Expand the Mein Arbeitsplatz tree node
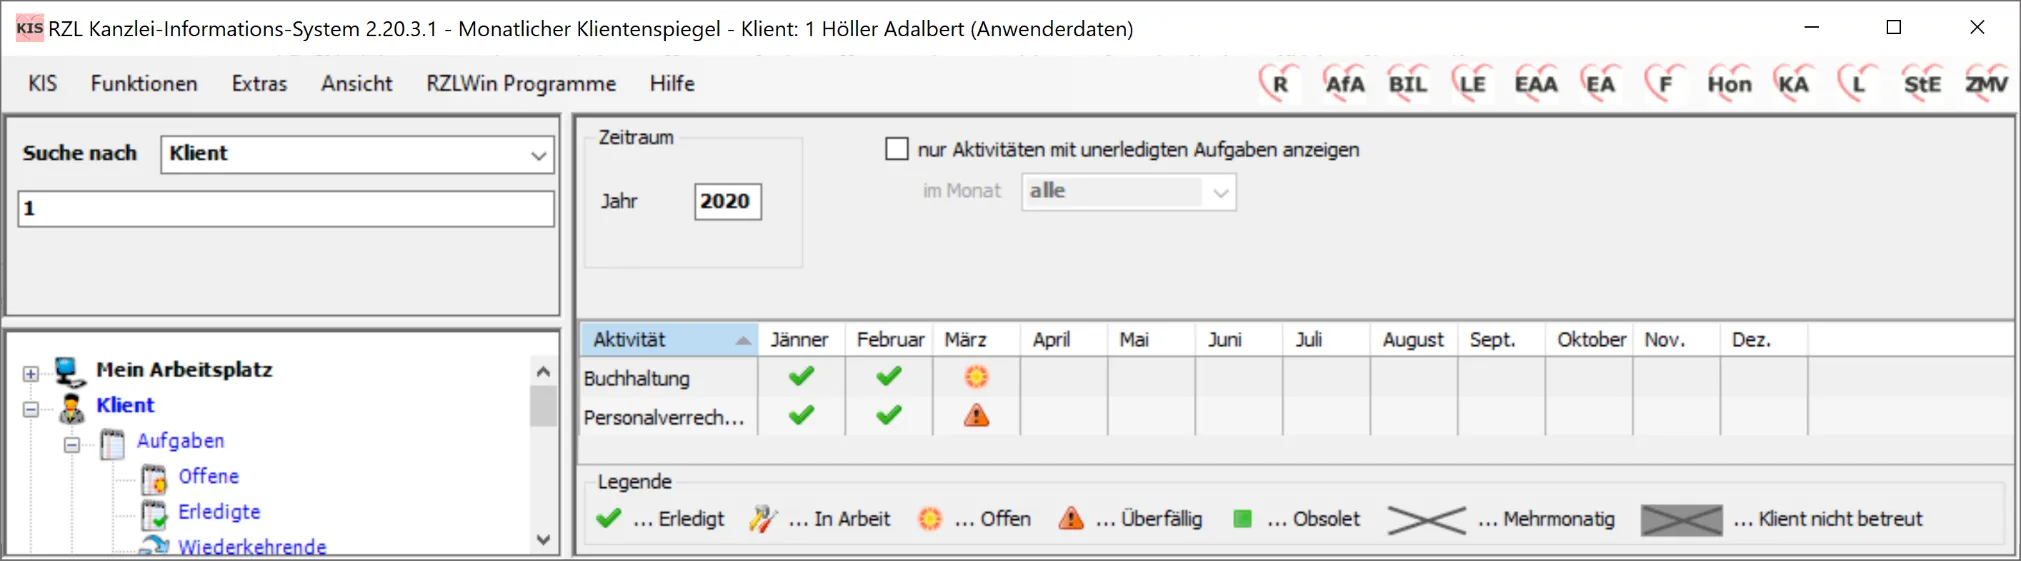Screen dimensions: 2021x561 (x=31, y=373)
